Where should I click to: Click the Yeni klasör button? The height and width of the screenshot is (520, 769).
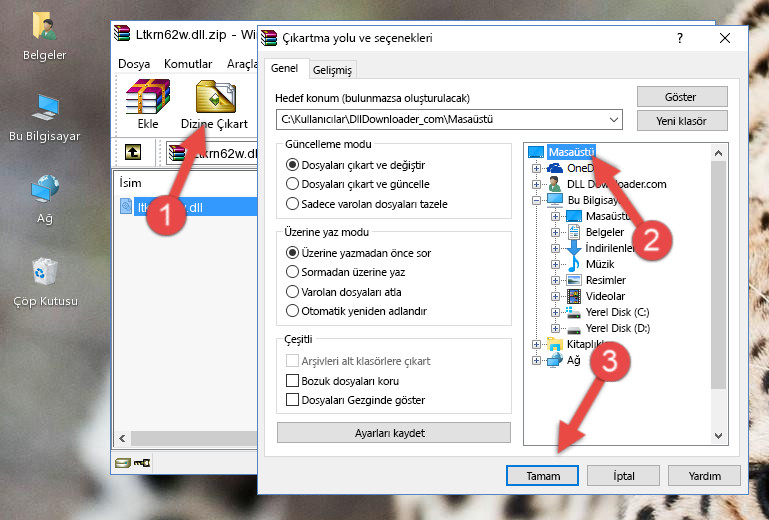(x=682, y=121)
